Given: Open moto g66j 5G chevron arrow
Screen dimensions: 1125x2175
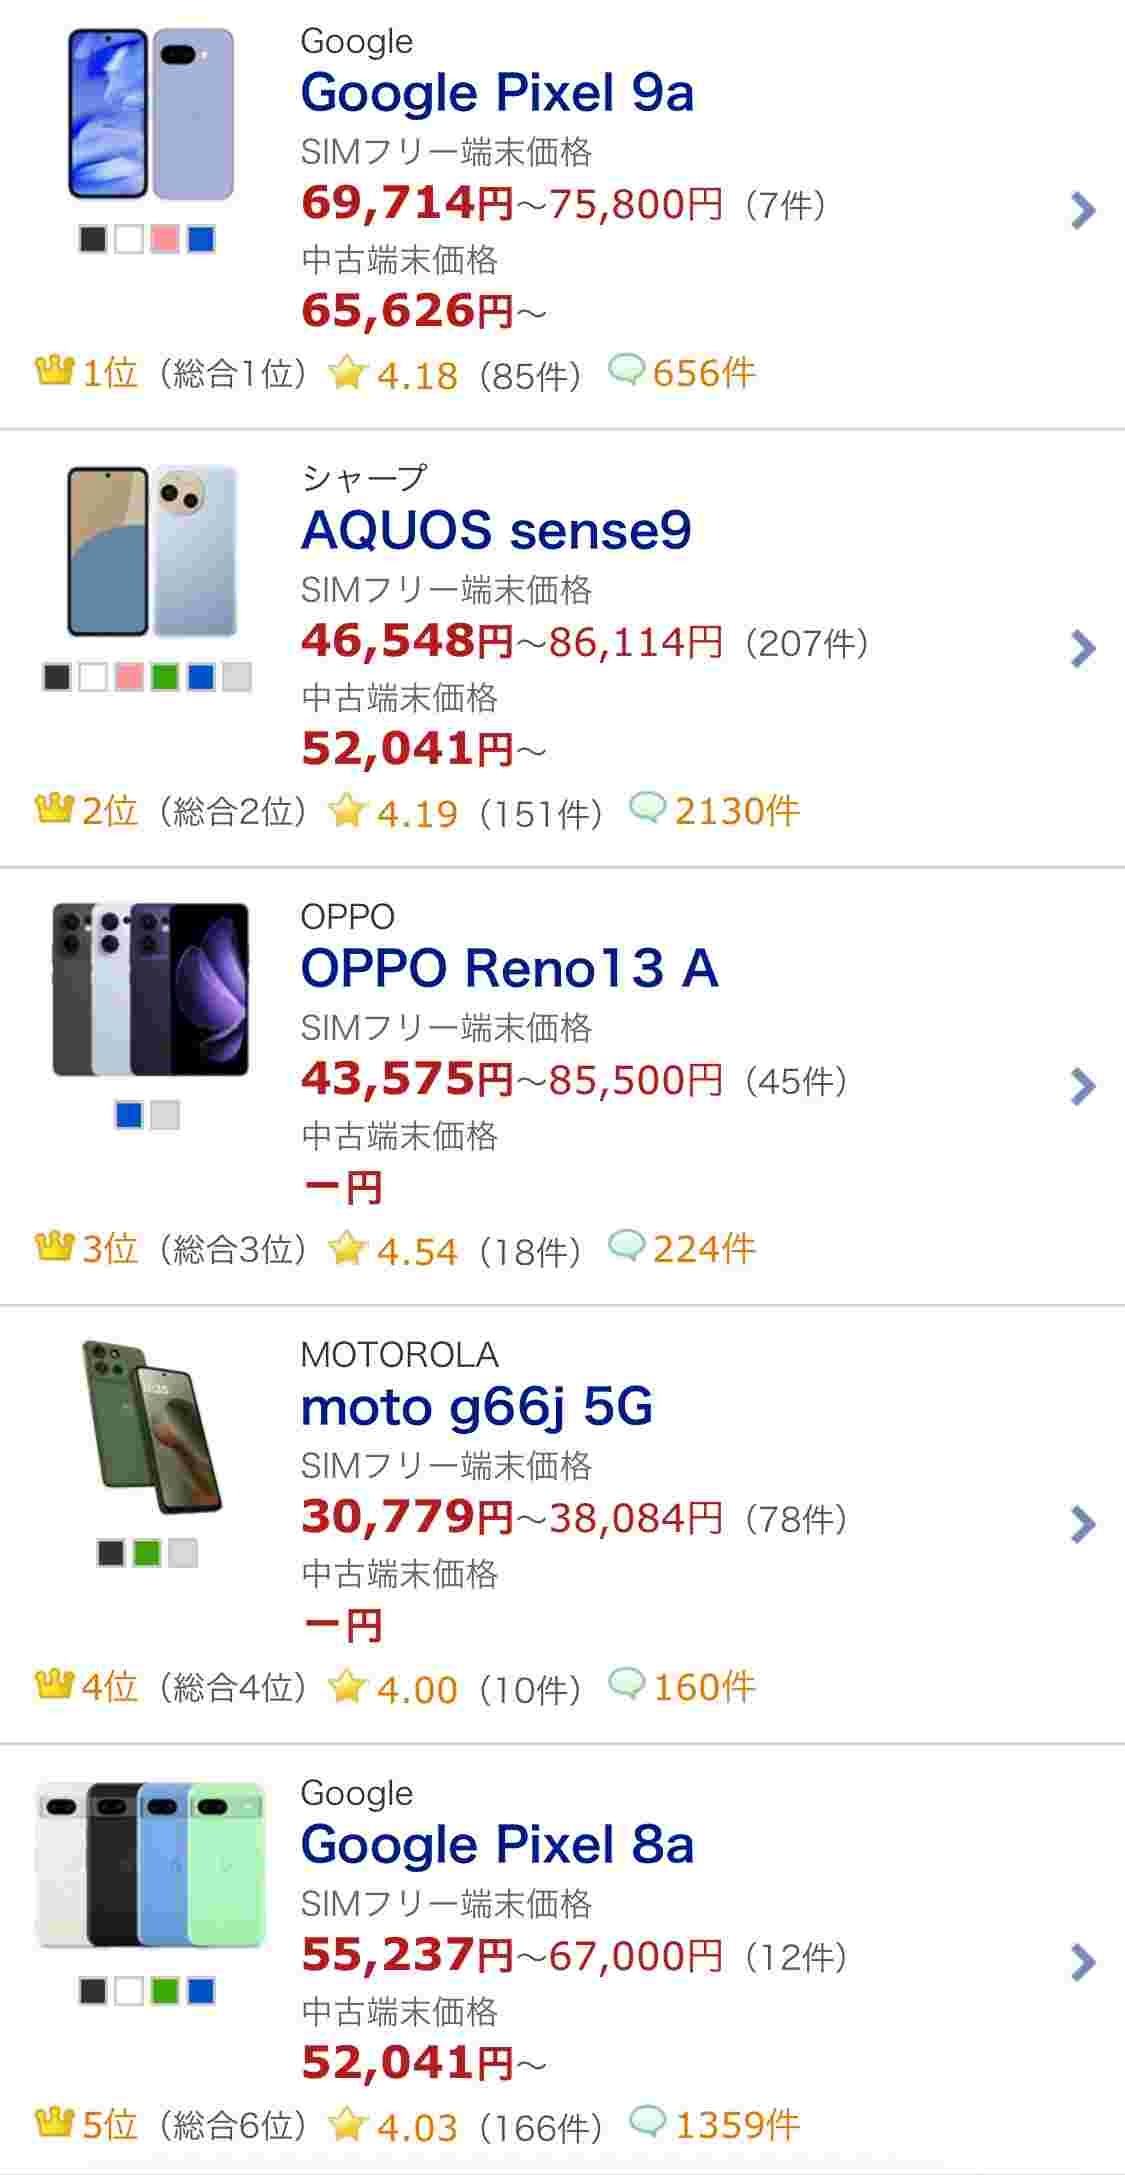Looking at the screenshot, I should pyautogui.click(x=1082, y=1524).
